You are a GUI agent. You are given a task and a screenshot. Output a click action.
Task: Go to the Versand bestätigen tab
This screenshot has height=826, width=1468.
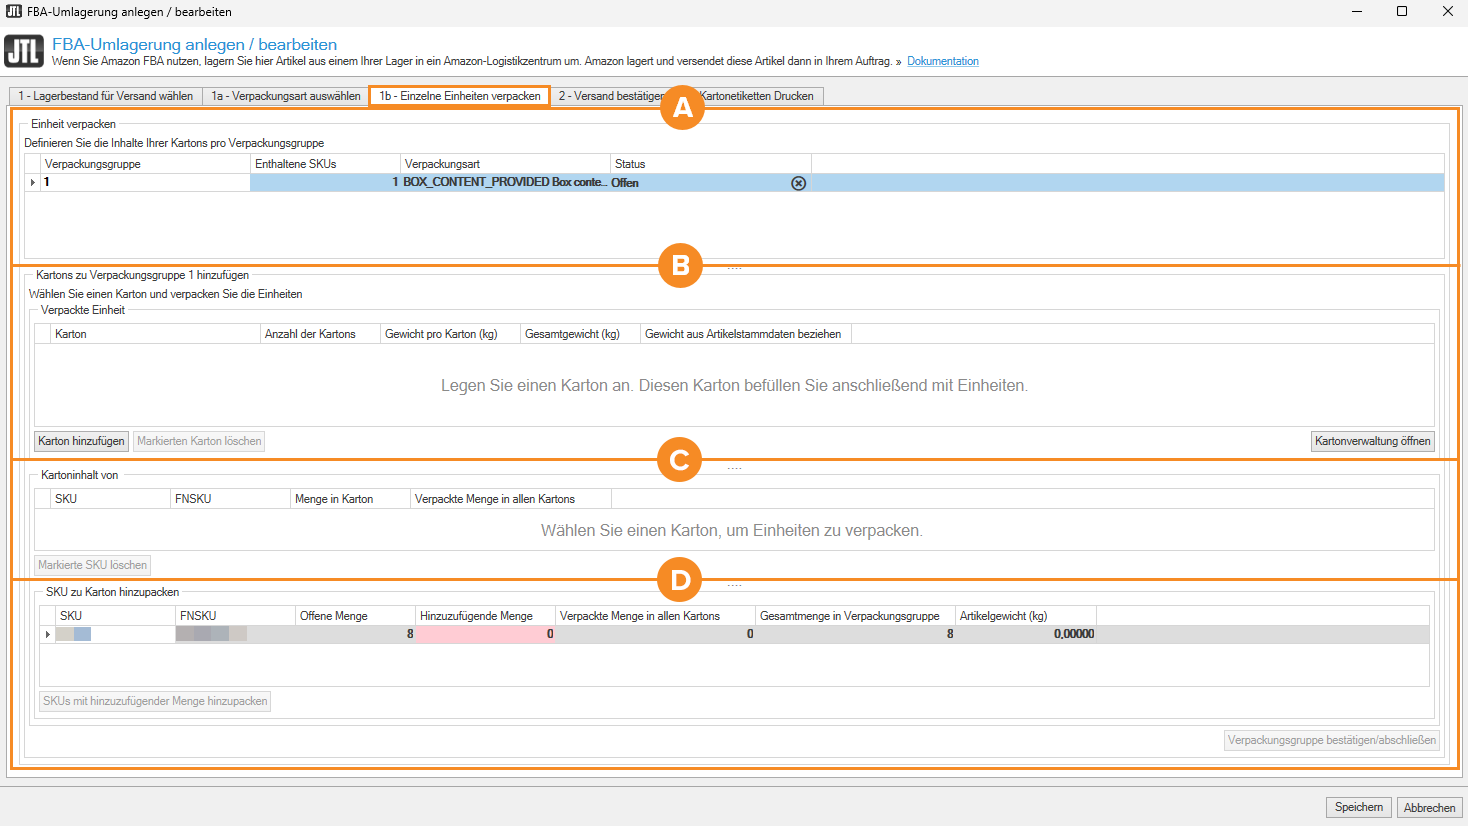pos(610,96)
